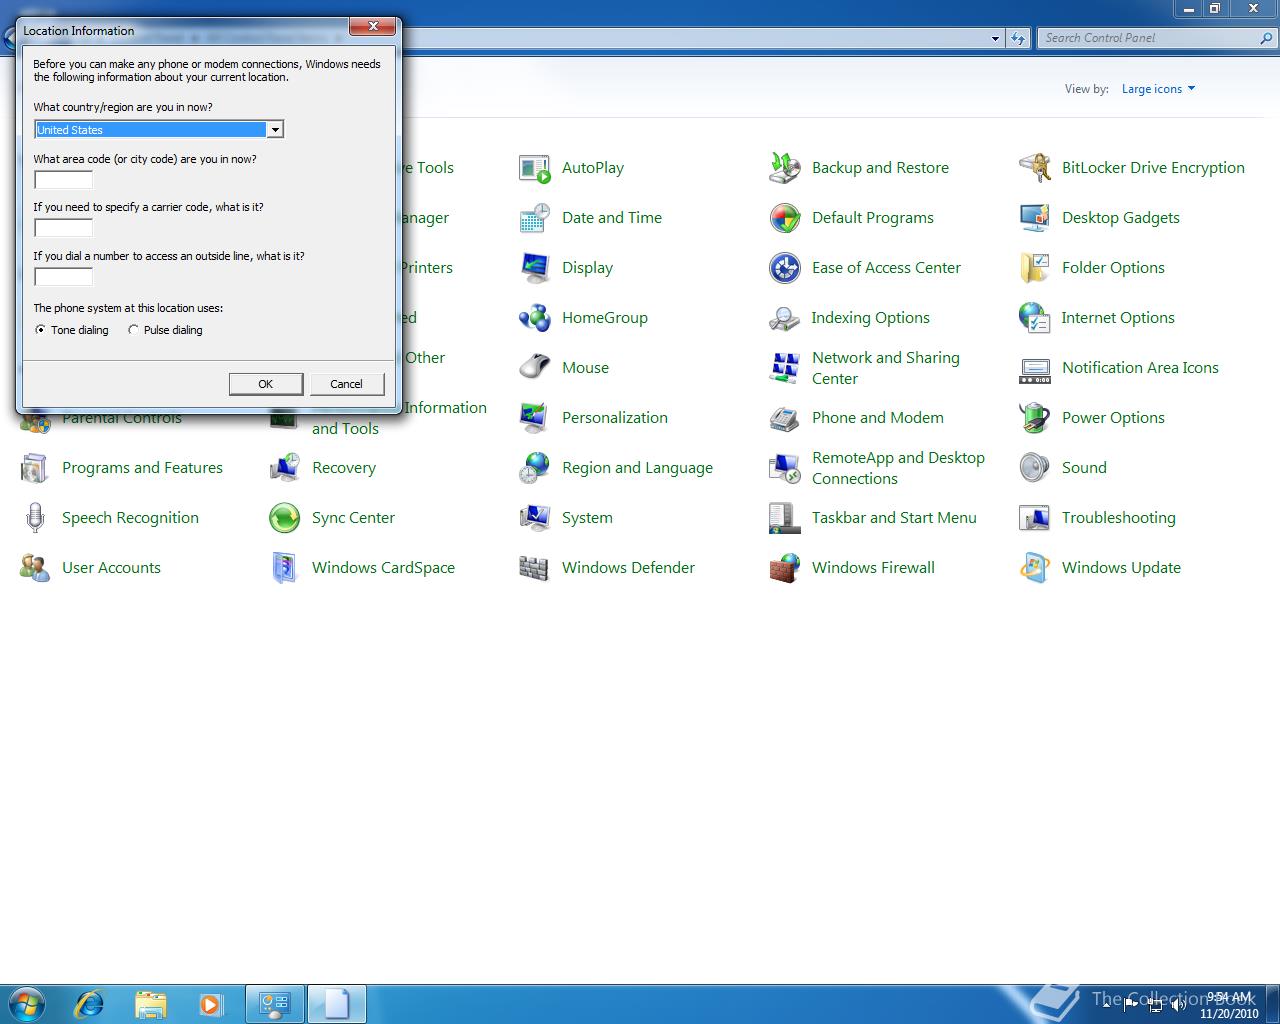The height and width of the screenshot is (1024, 1280).
Task: Open Sound settings icon
Action: tap(1035, 468)
